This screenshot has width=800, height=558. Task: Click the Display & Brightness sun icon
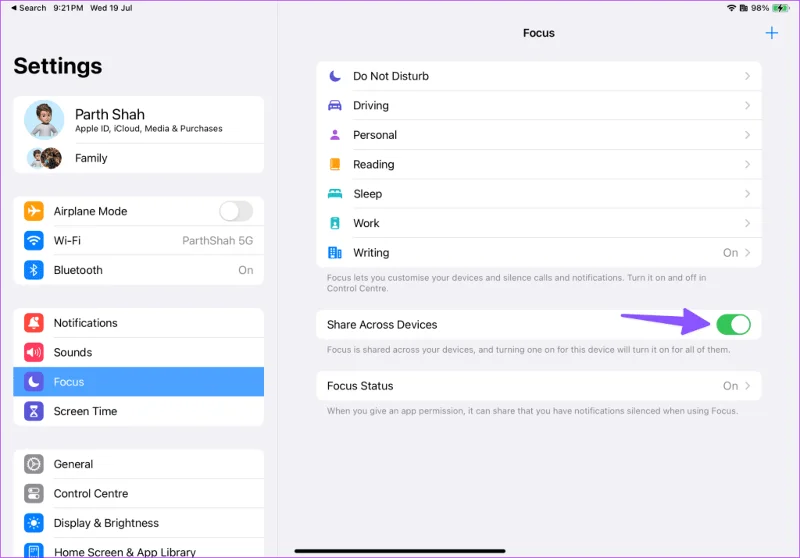pyautogui.click(x=34, y=523)
